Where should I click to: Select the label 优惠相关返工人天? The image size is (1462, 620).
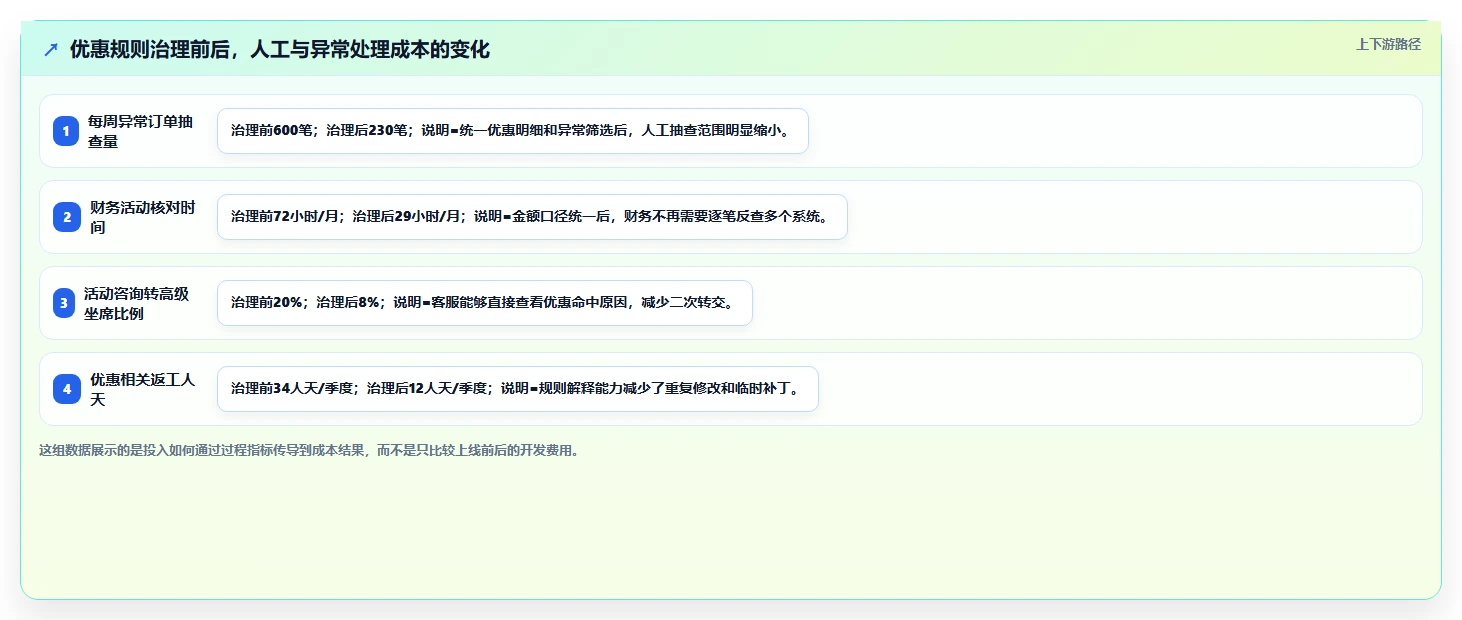143,389
